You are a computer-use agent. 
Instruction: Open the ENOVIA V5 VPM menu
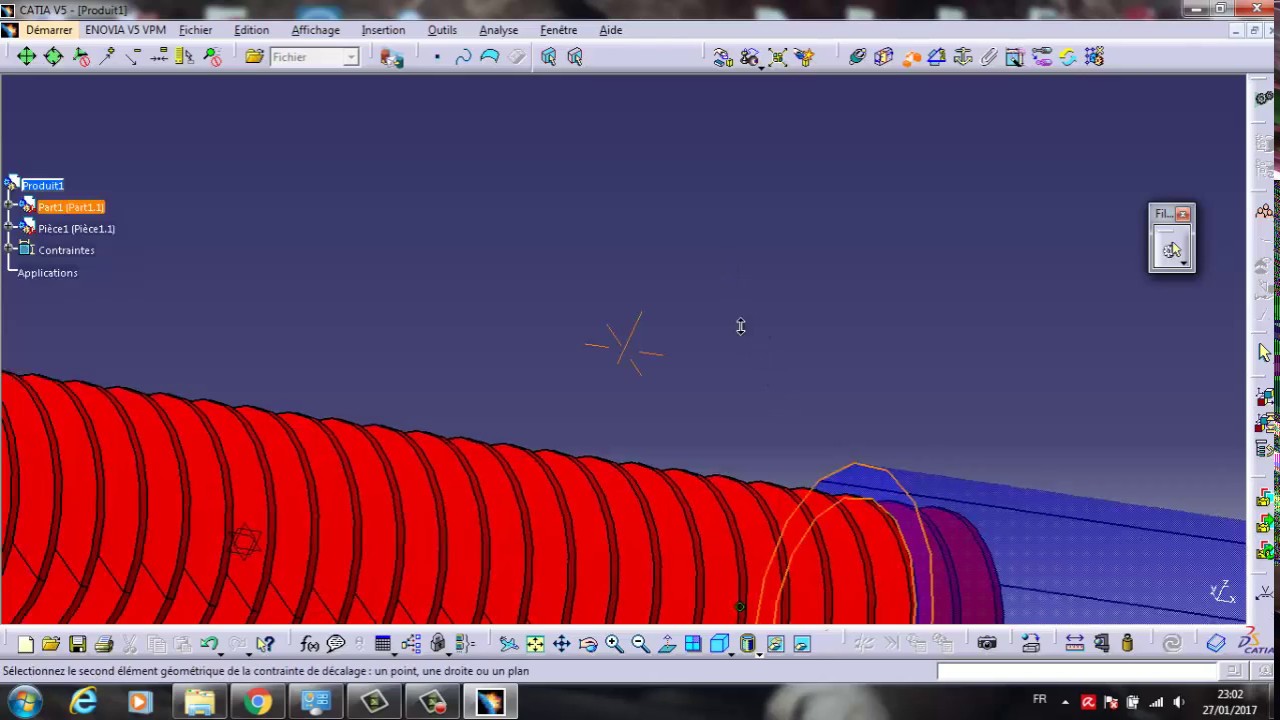[x=125, y=30]
